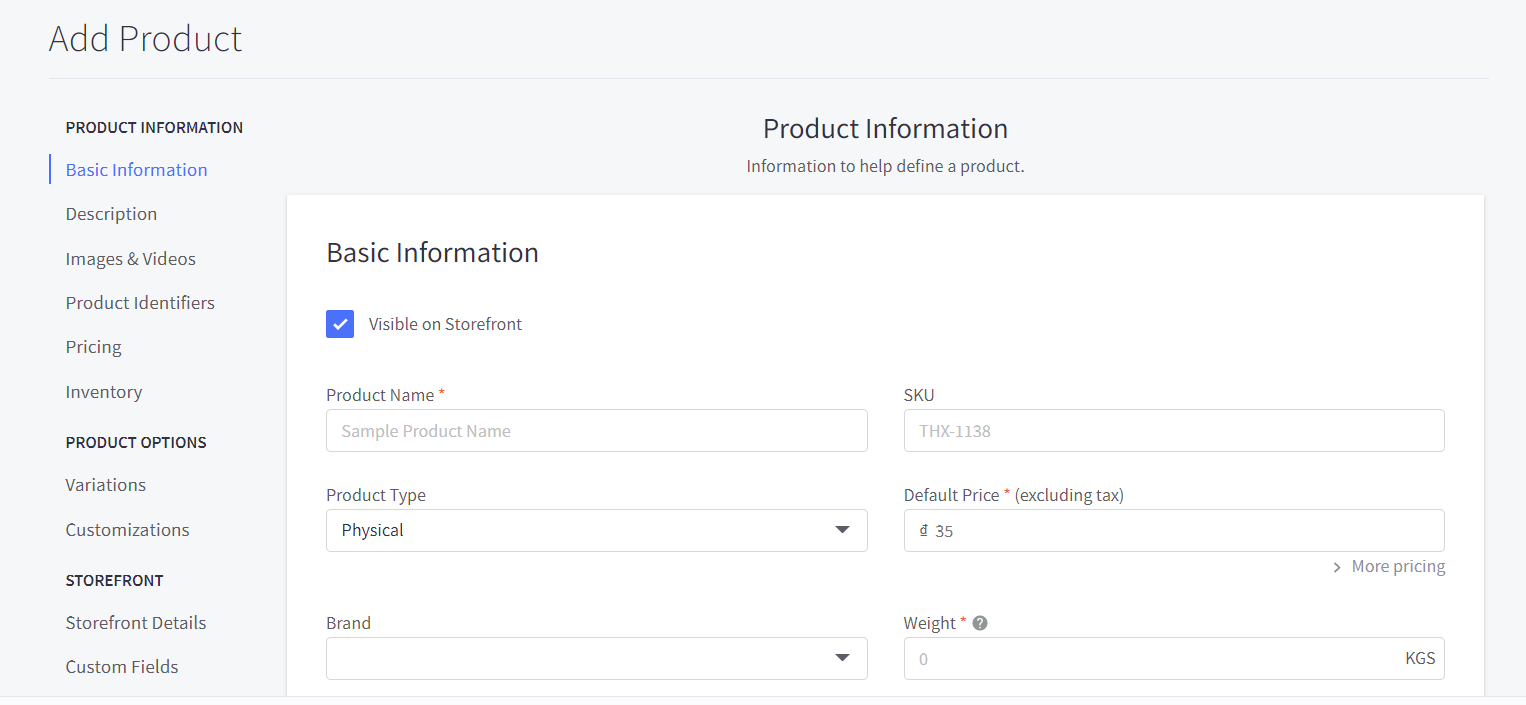
Task: Click the Weight help question mark icon
Action: [980, 623]
